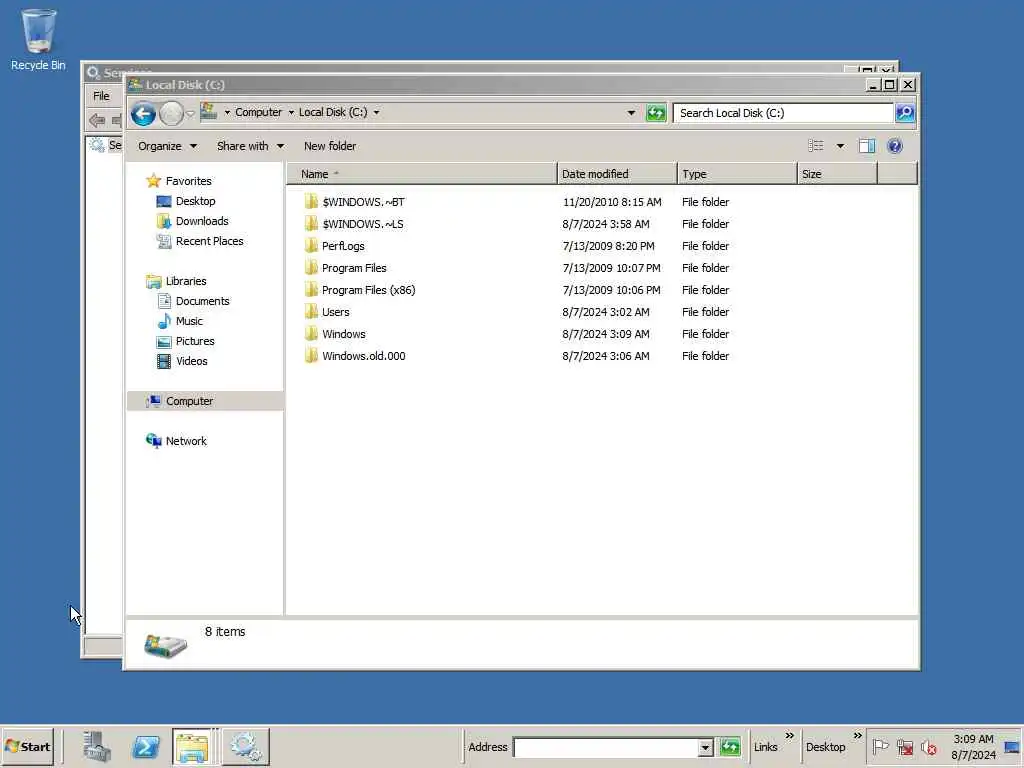Go to Downloads in Favorites
This screenshot has width=1024, height=768.
pyautogui.click(x=193, y=221)
